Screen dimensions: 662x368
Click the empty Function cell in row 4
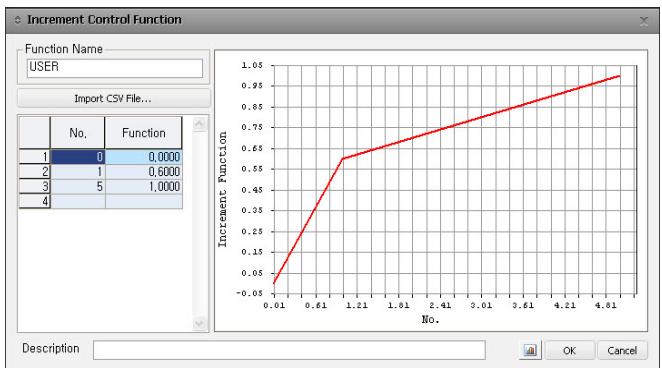tap(144, 201)
